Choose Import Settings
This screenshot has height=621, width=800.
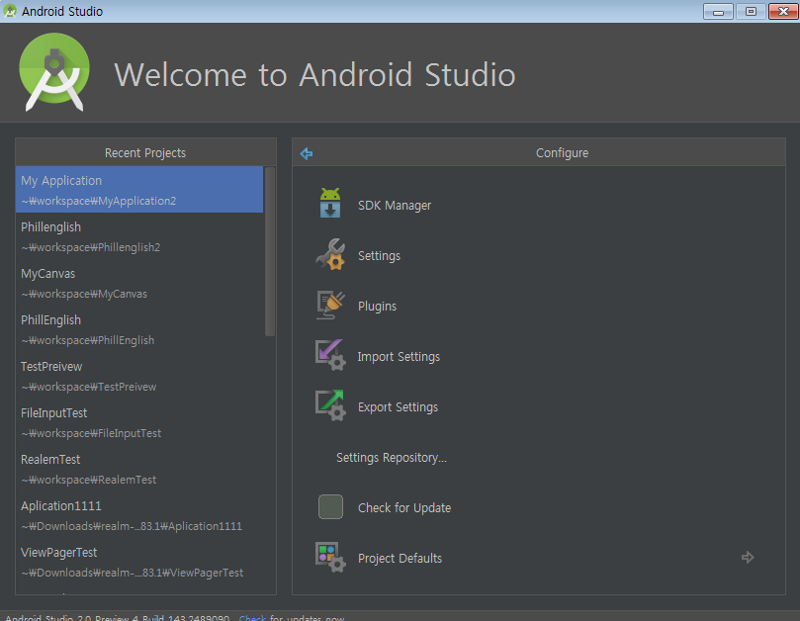(398, 357)
